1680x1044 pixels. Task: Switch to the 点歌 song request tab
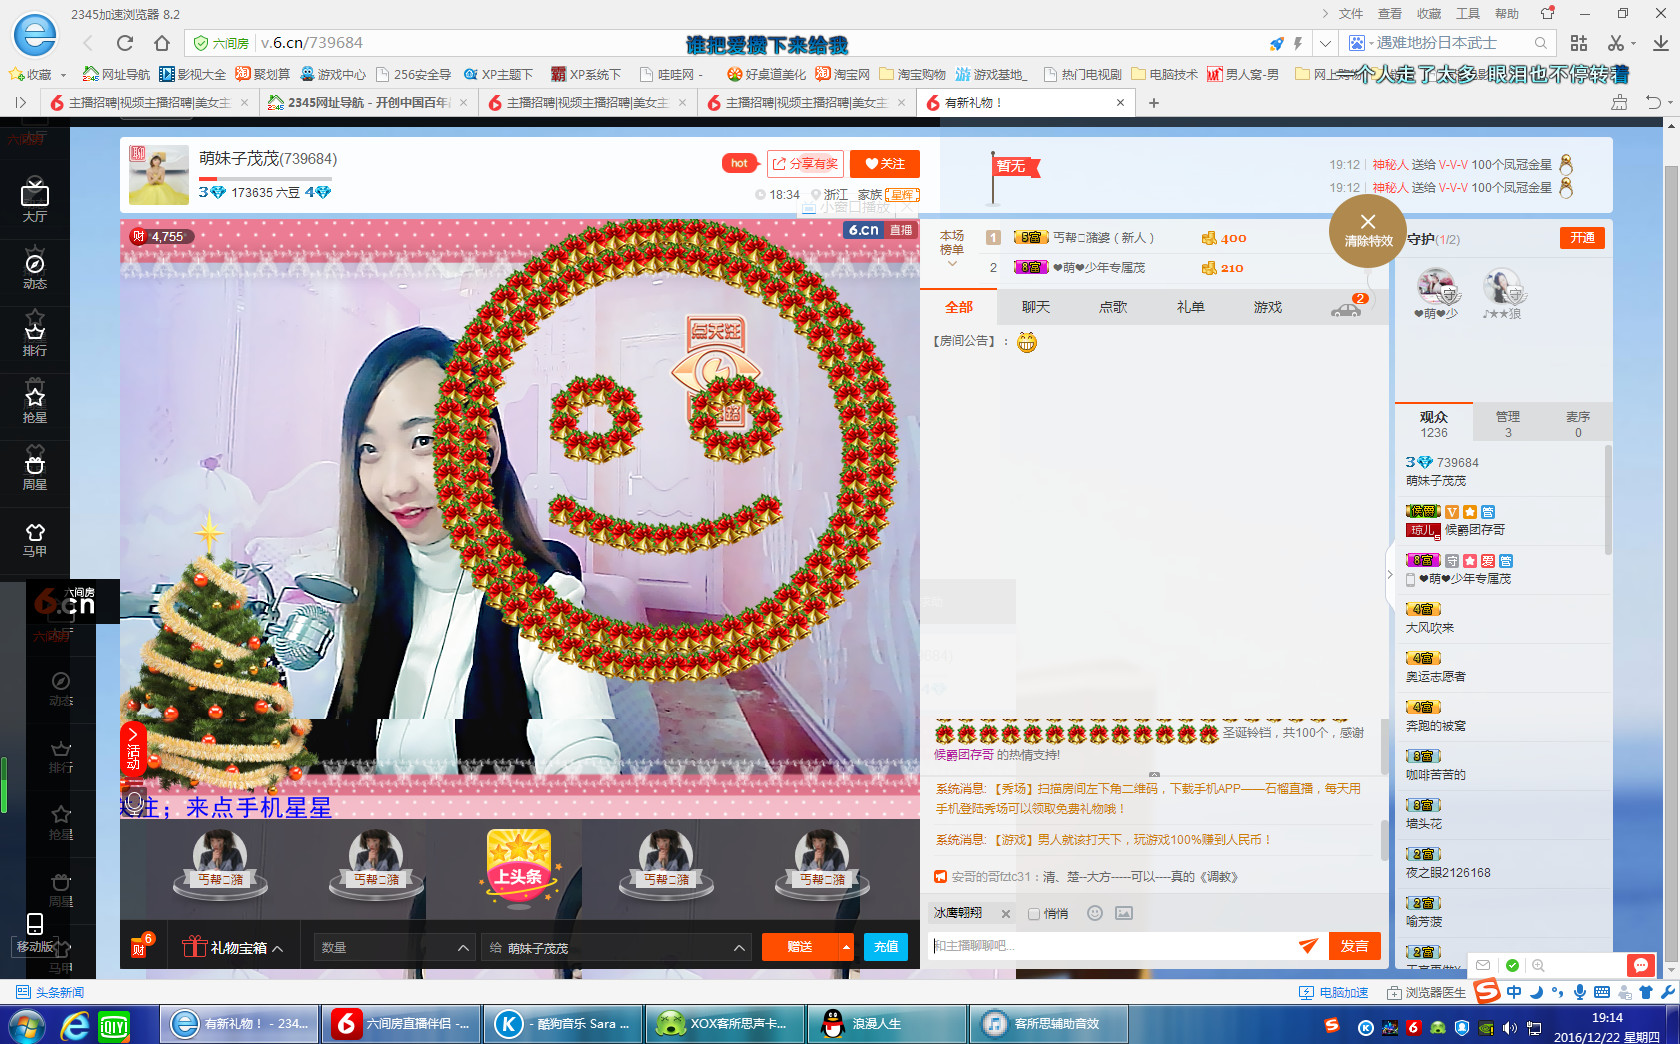pos(1113,307)
